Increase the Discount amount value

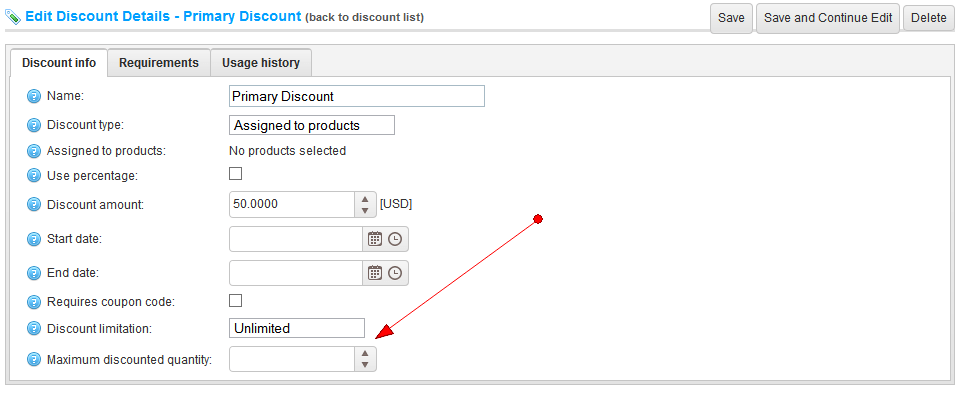coord(365,199)
